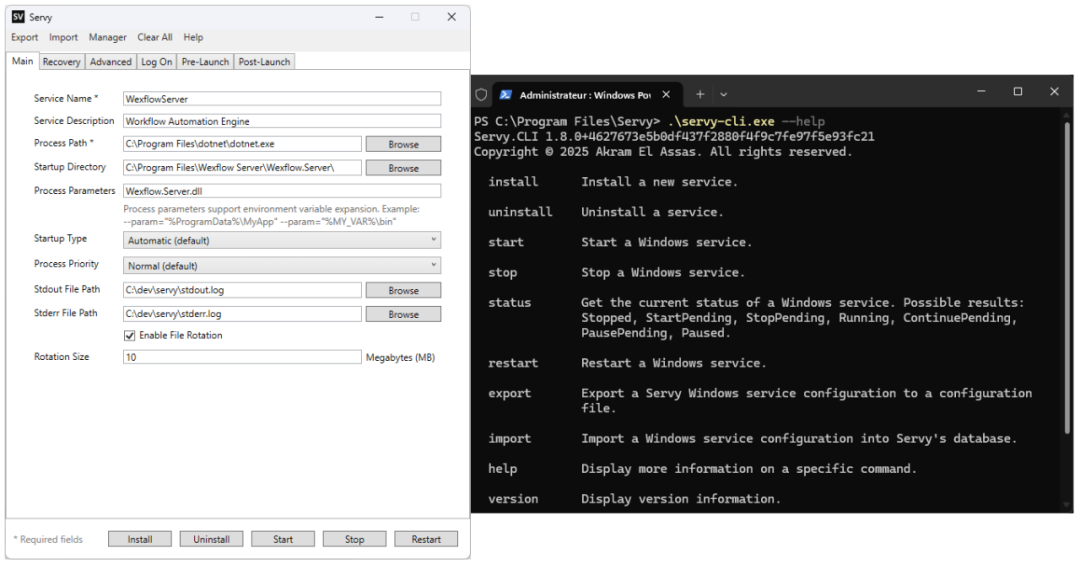Viewport: 1080px width, 564px height.
Task: Click the Stop service button
Action: 355,539
